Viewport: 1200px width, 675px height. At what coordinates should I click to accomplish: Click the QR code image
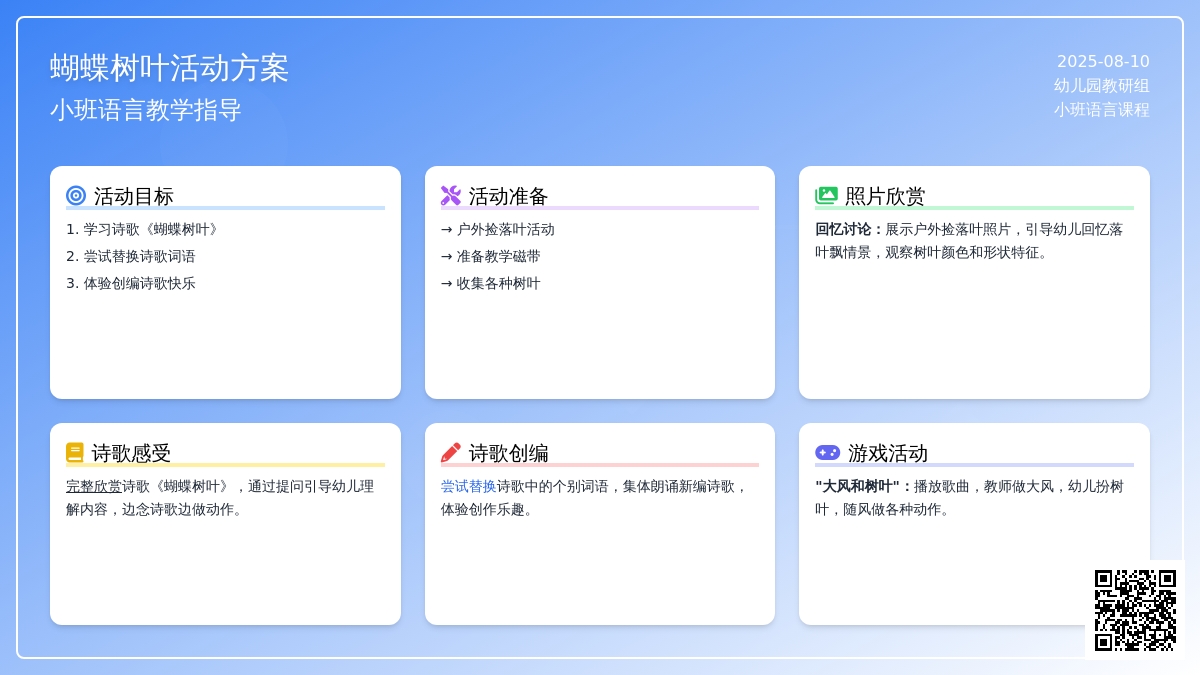click(x=1135, y=610)
